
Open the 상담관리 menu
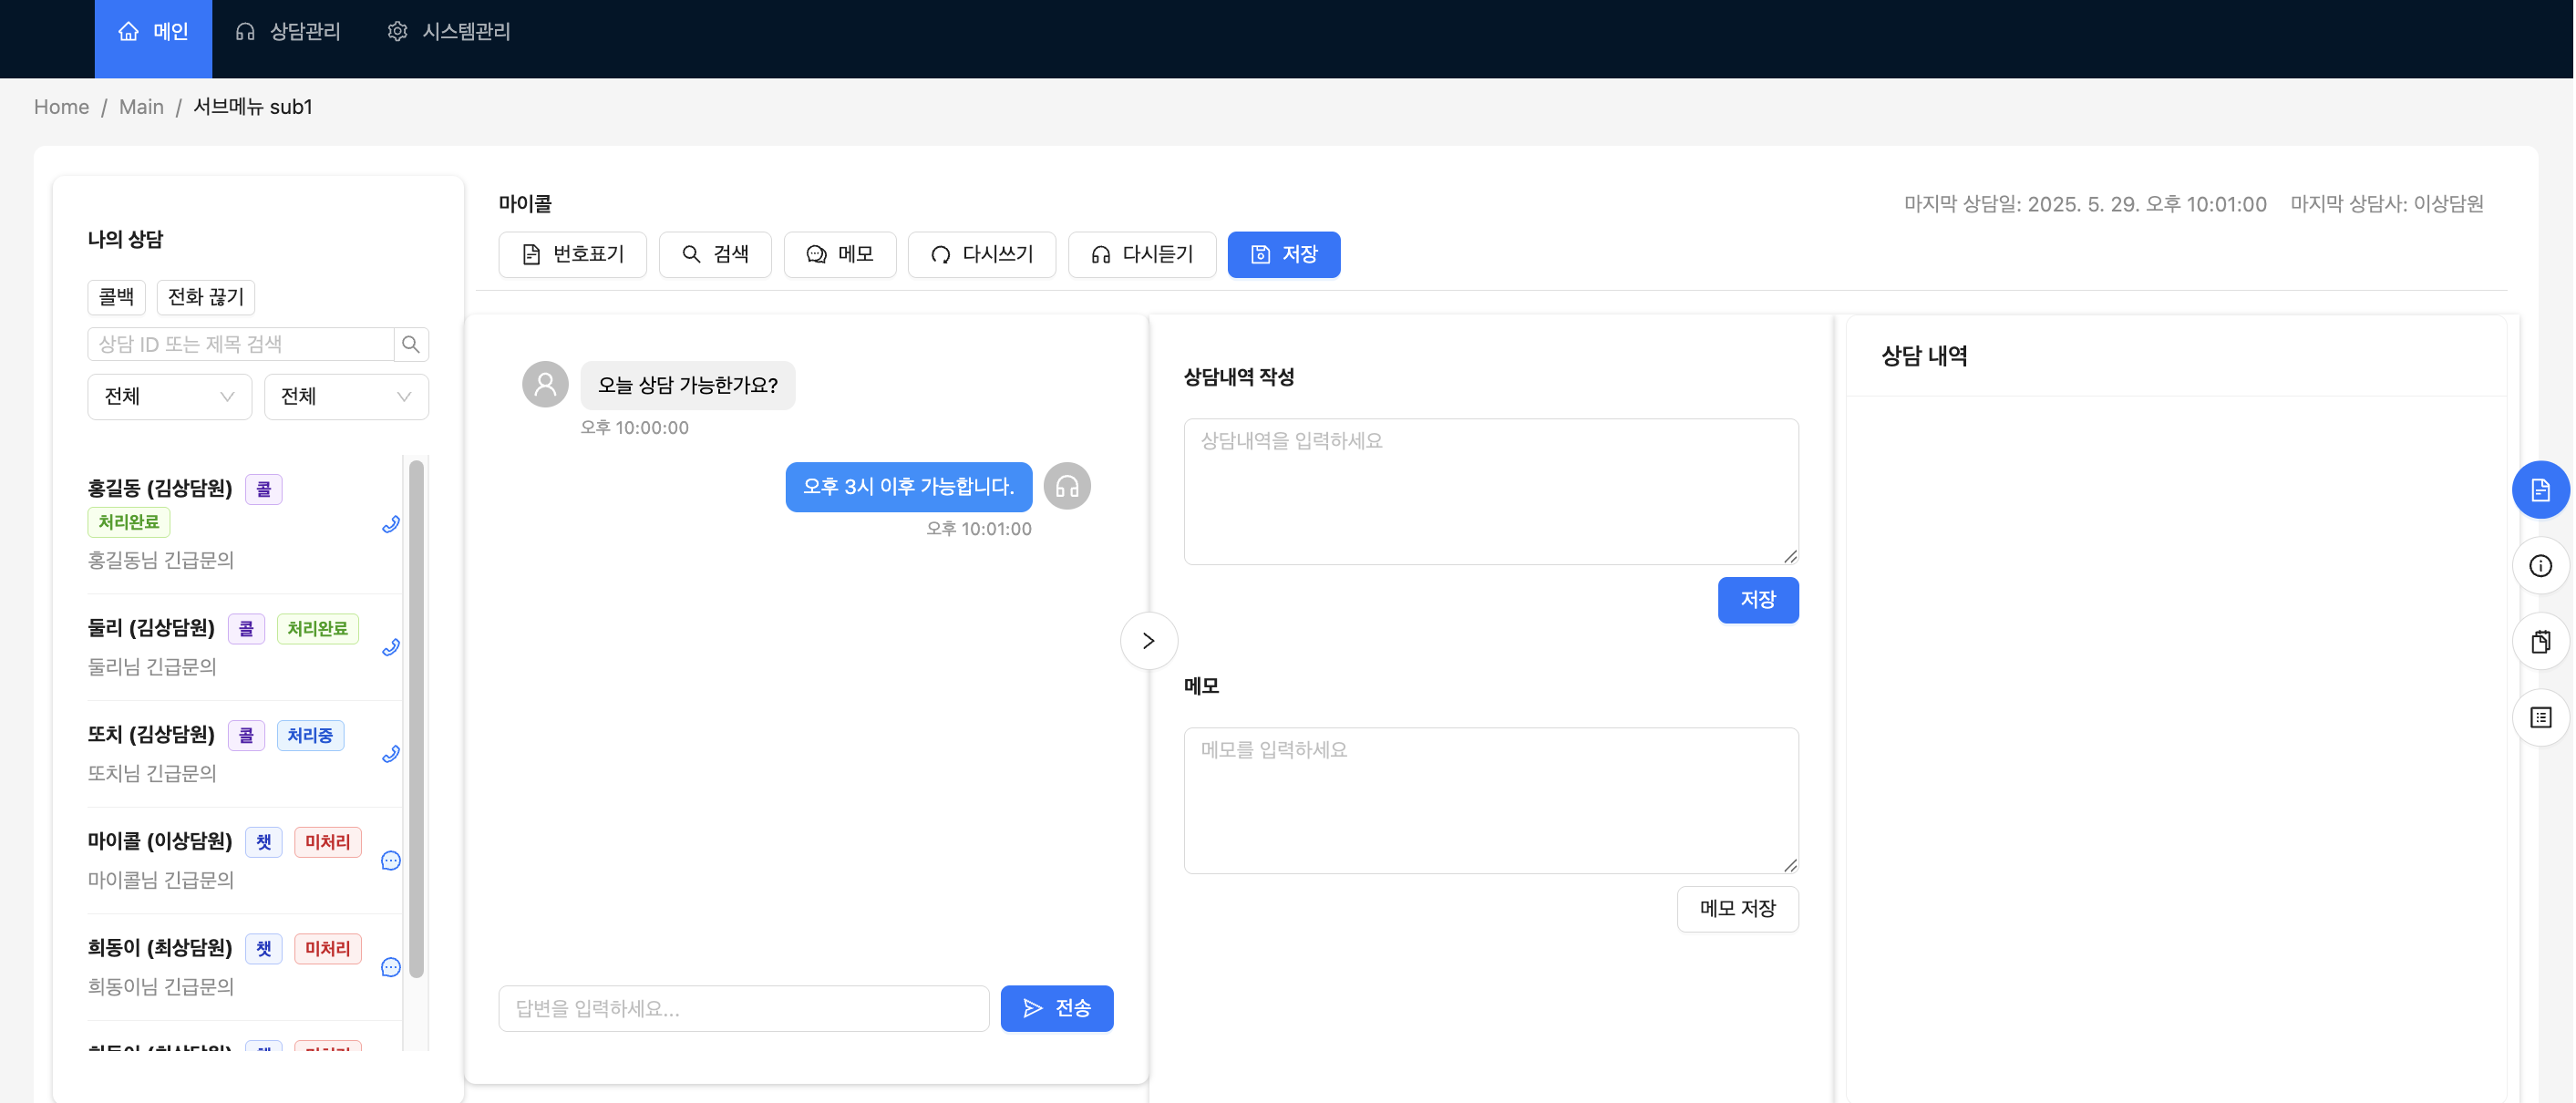coord(288,32)
